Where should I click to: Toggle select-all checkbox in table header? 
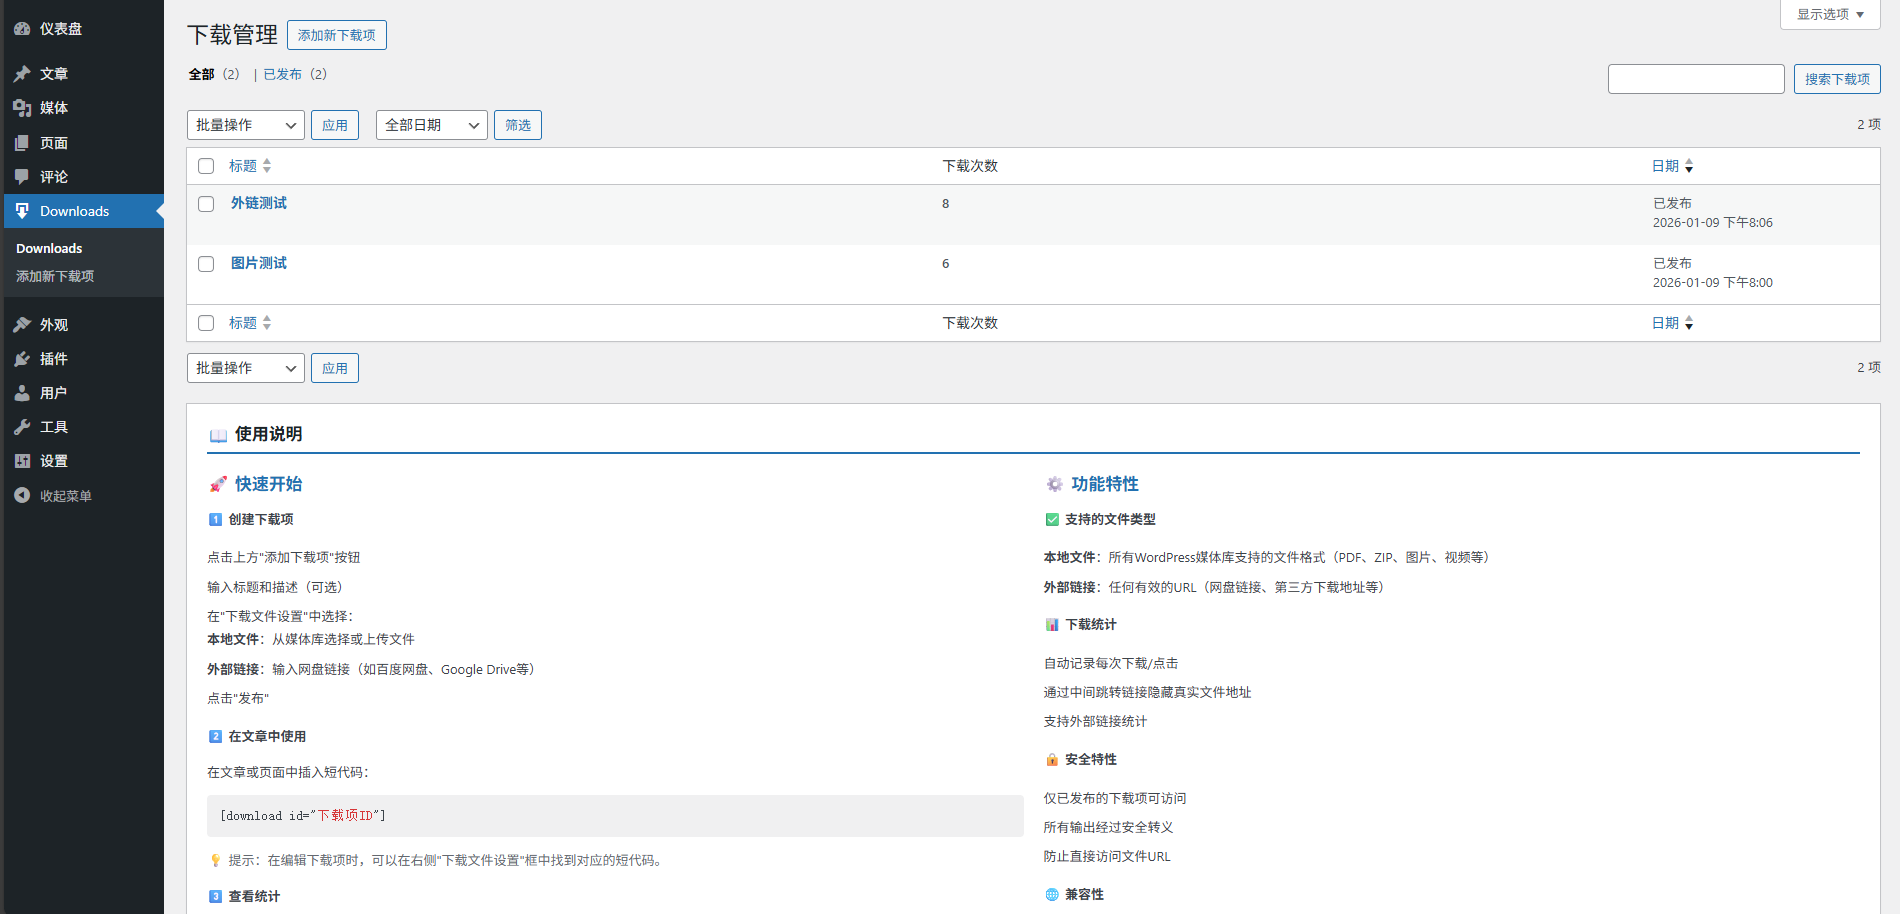[x=206, y=166]
